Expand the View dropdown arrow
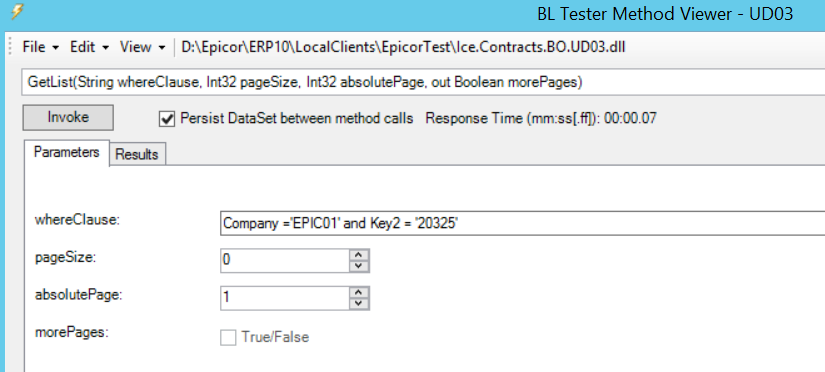The image size is (825, 372). (162, 48)
